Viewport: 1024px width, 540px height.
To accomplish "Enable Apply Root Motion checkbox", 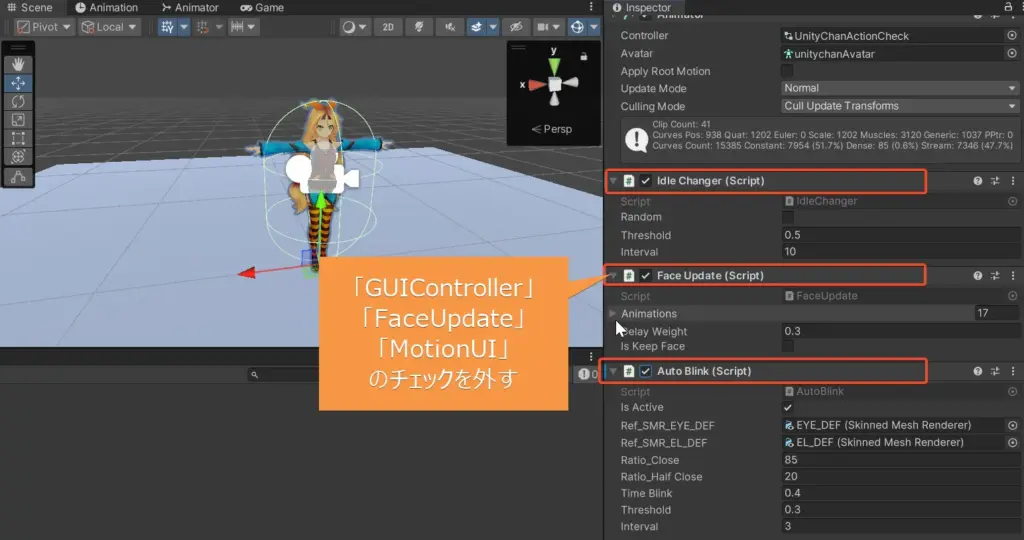I will pyautogui.click(x=787, y=71).
